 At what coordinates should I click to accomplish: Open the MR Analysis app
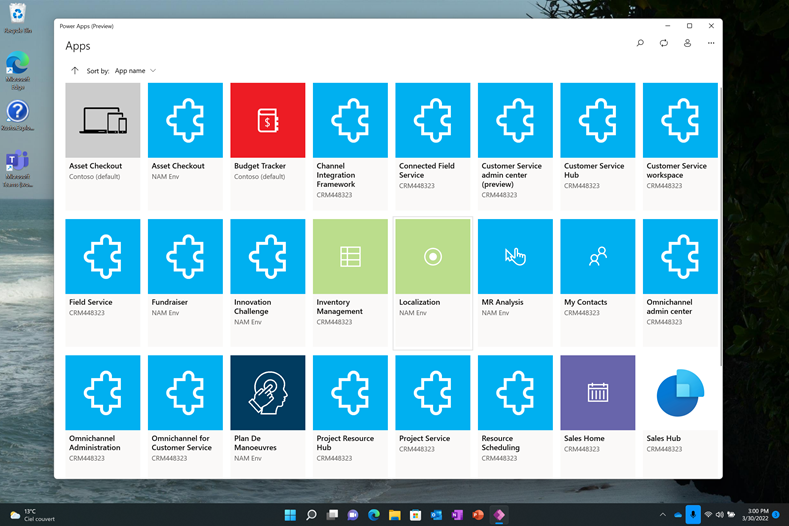coord(515,257)
